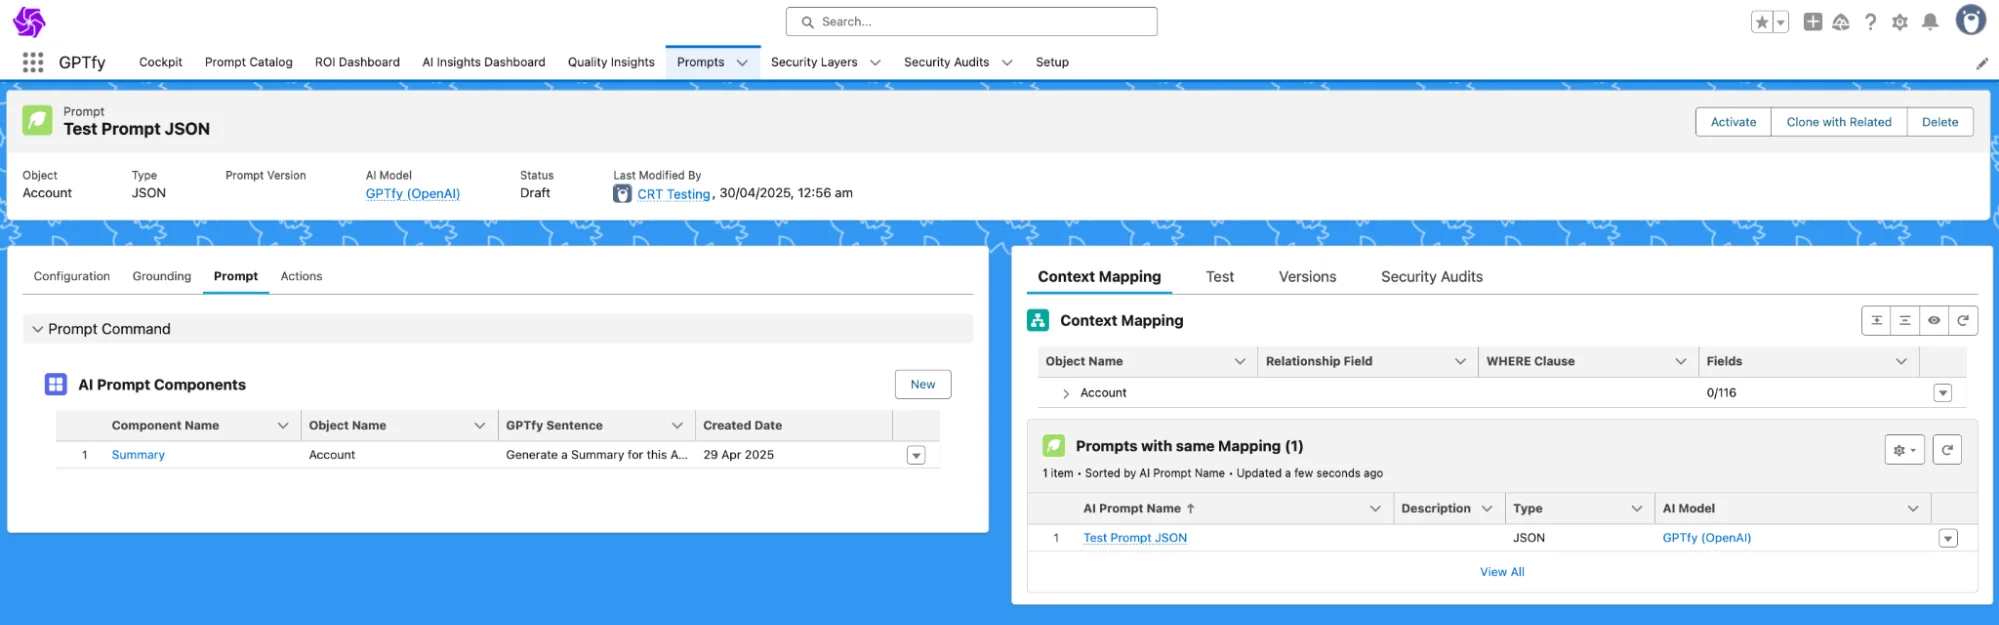Refresh the Prompts with same Mapping list

pyautogui.click(x=1947, y=450)
